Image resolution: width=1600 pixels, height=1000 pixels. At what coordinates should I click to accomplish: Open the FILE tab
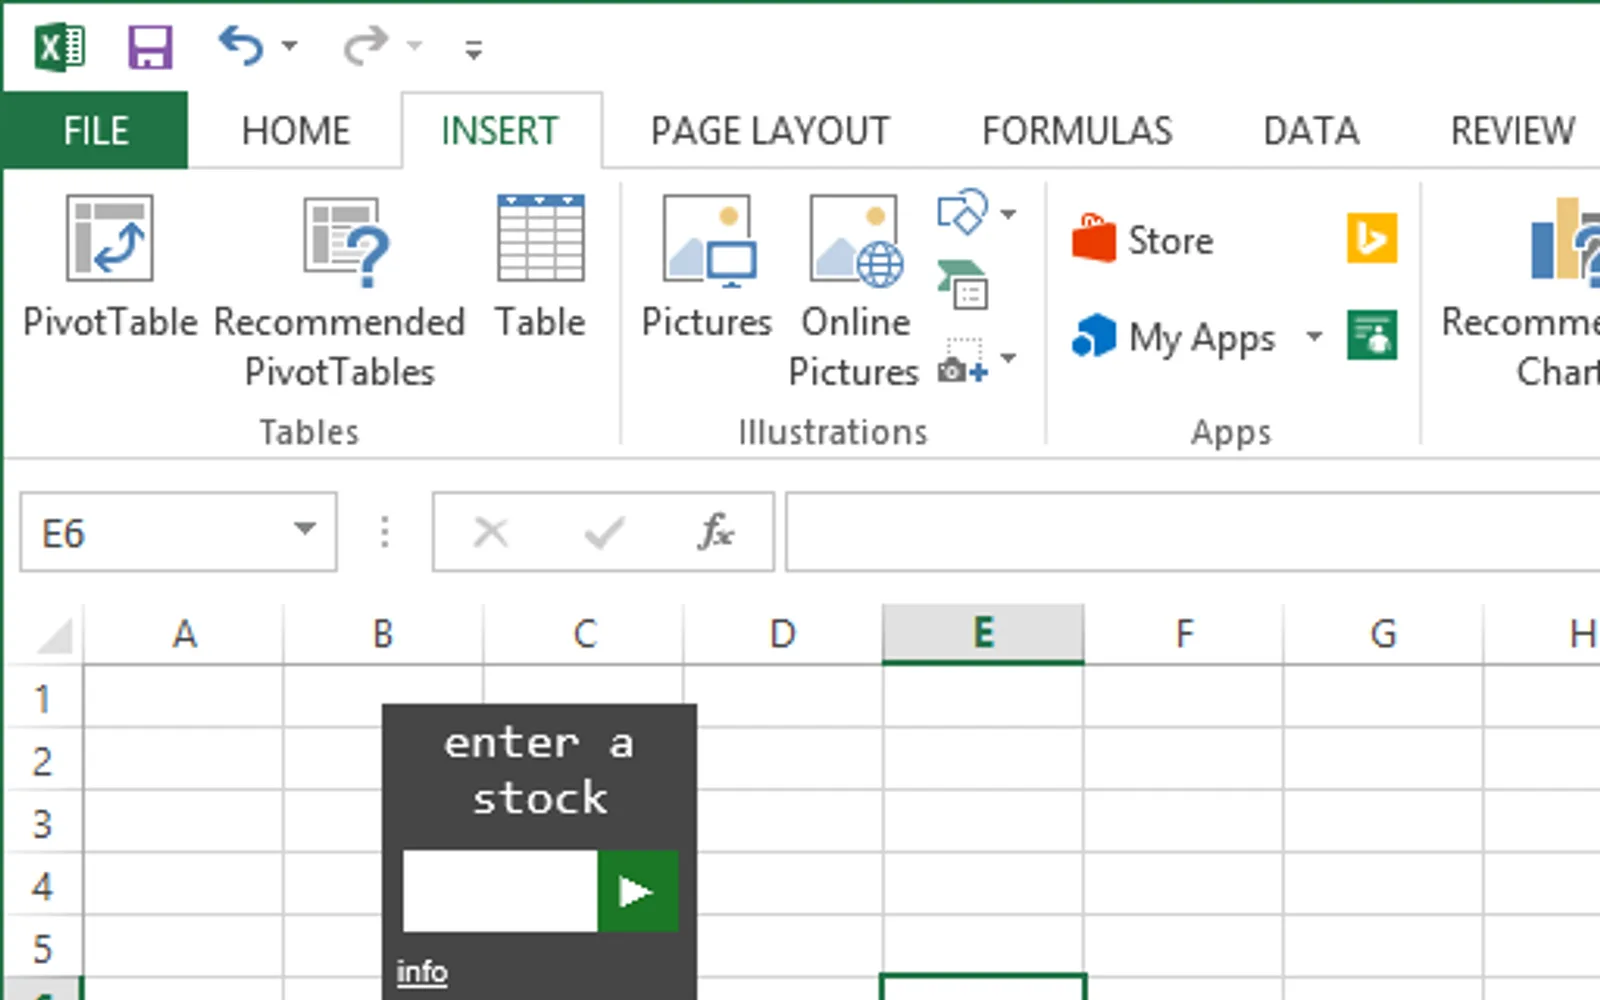(x=95, y=130)
